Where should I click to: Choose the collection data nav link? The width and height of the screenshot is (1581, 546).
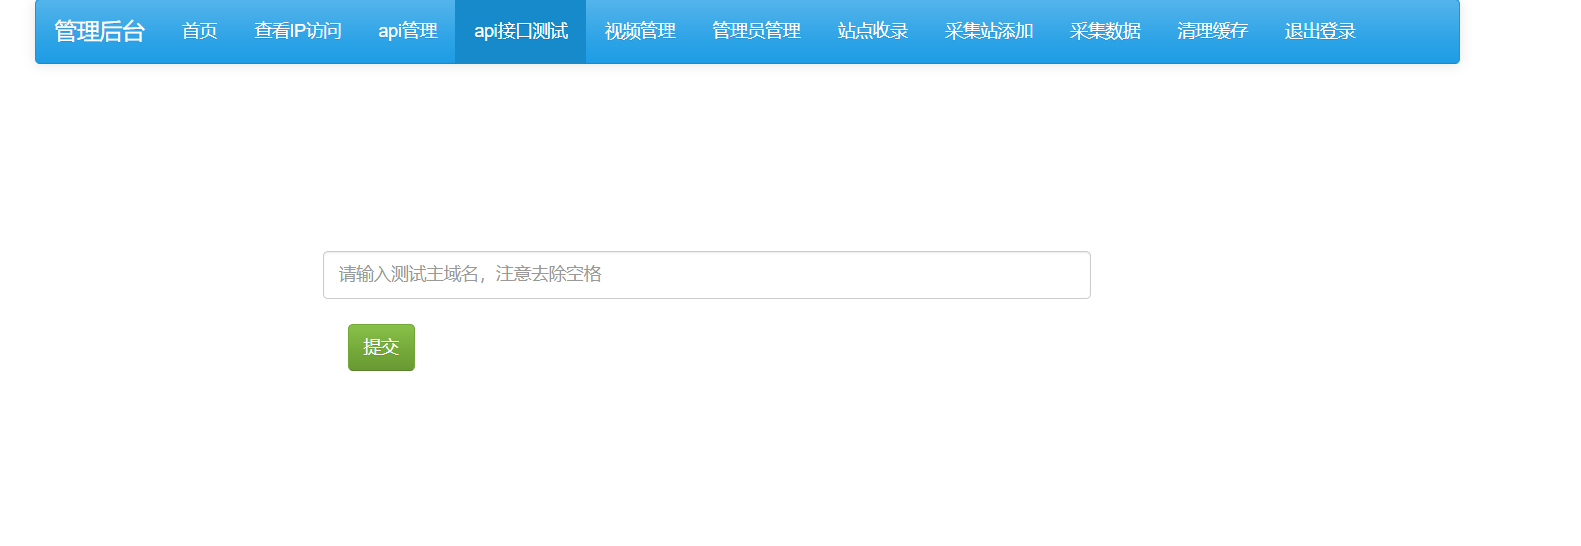[x=1104, y=32]
